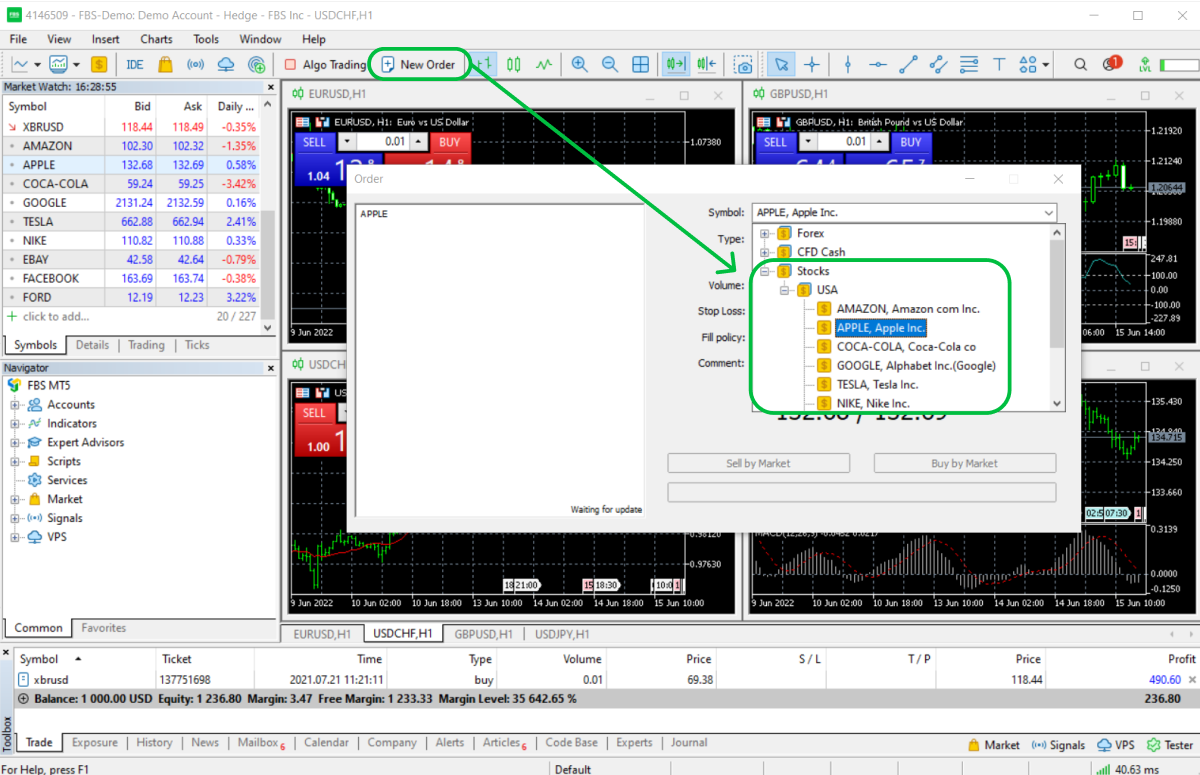
Task: Open the File menu
Action: pyautogui.click(x=18, y=39)
